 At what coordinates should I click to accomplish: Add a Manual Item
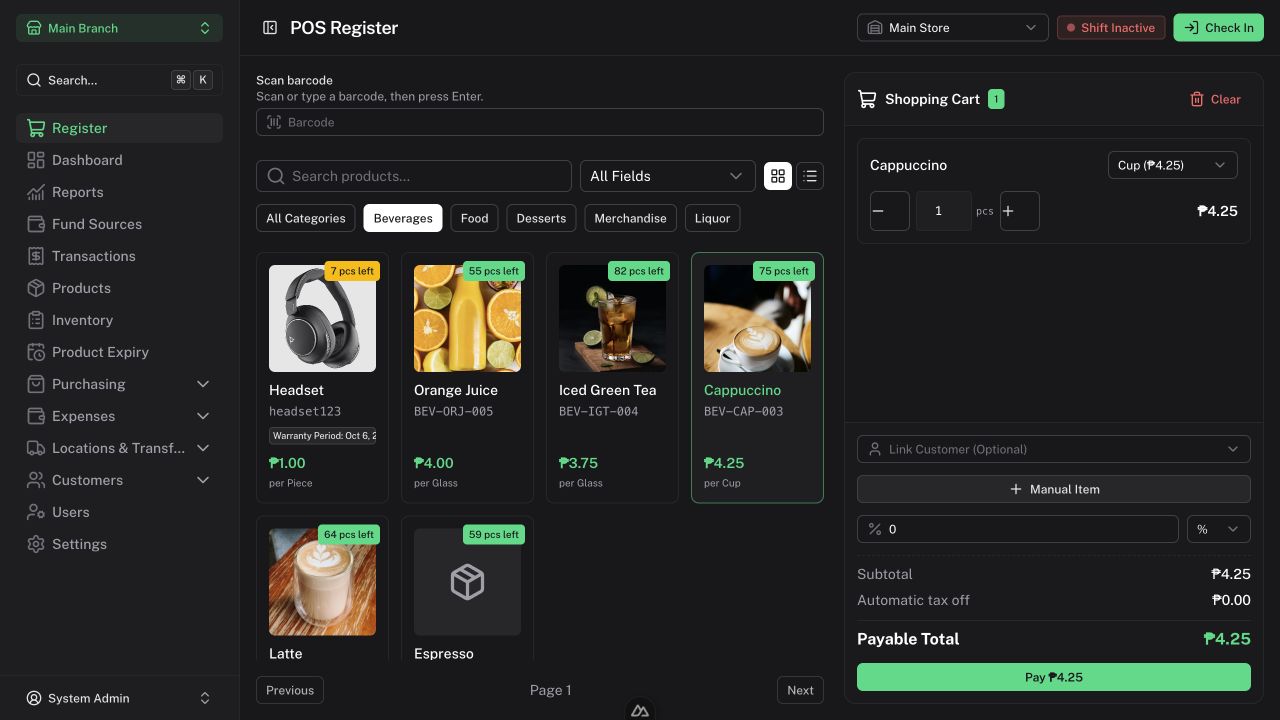[1053, 489]
